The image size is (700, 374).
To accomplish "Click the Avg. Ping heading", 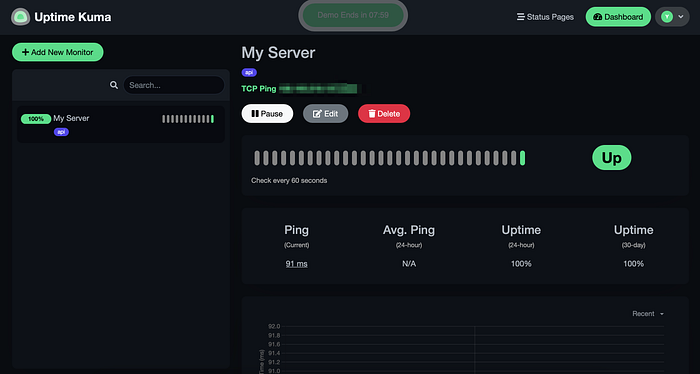I will point(409,230).
